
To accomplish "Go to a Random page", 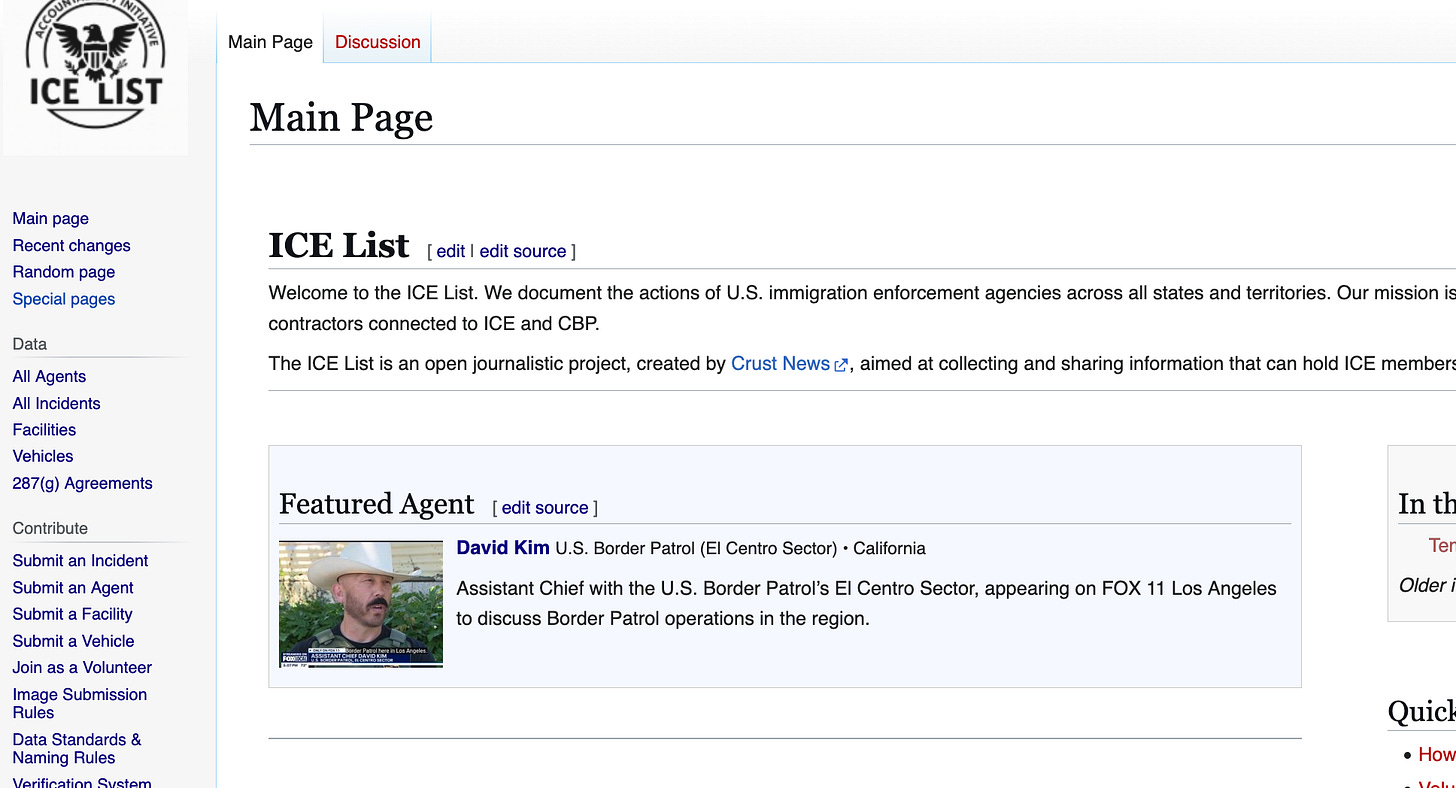I will pos(64,272).
